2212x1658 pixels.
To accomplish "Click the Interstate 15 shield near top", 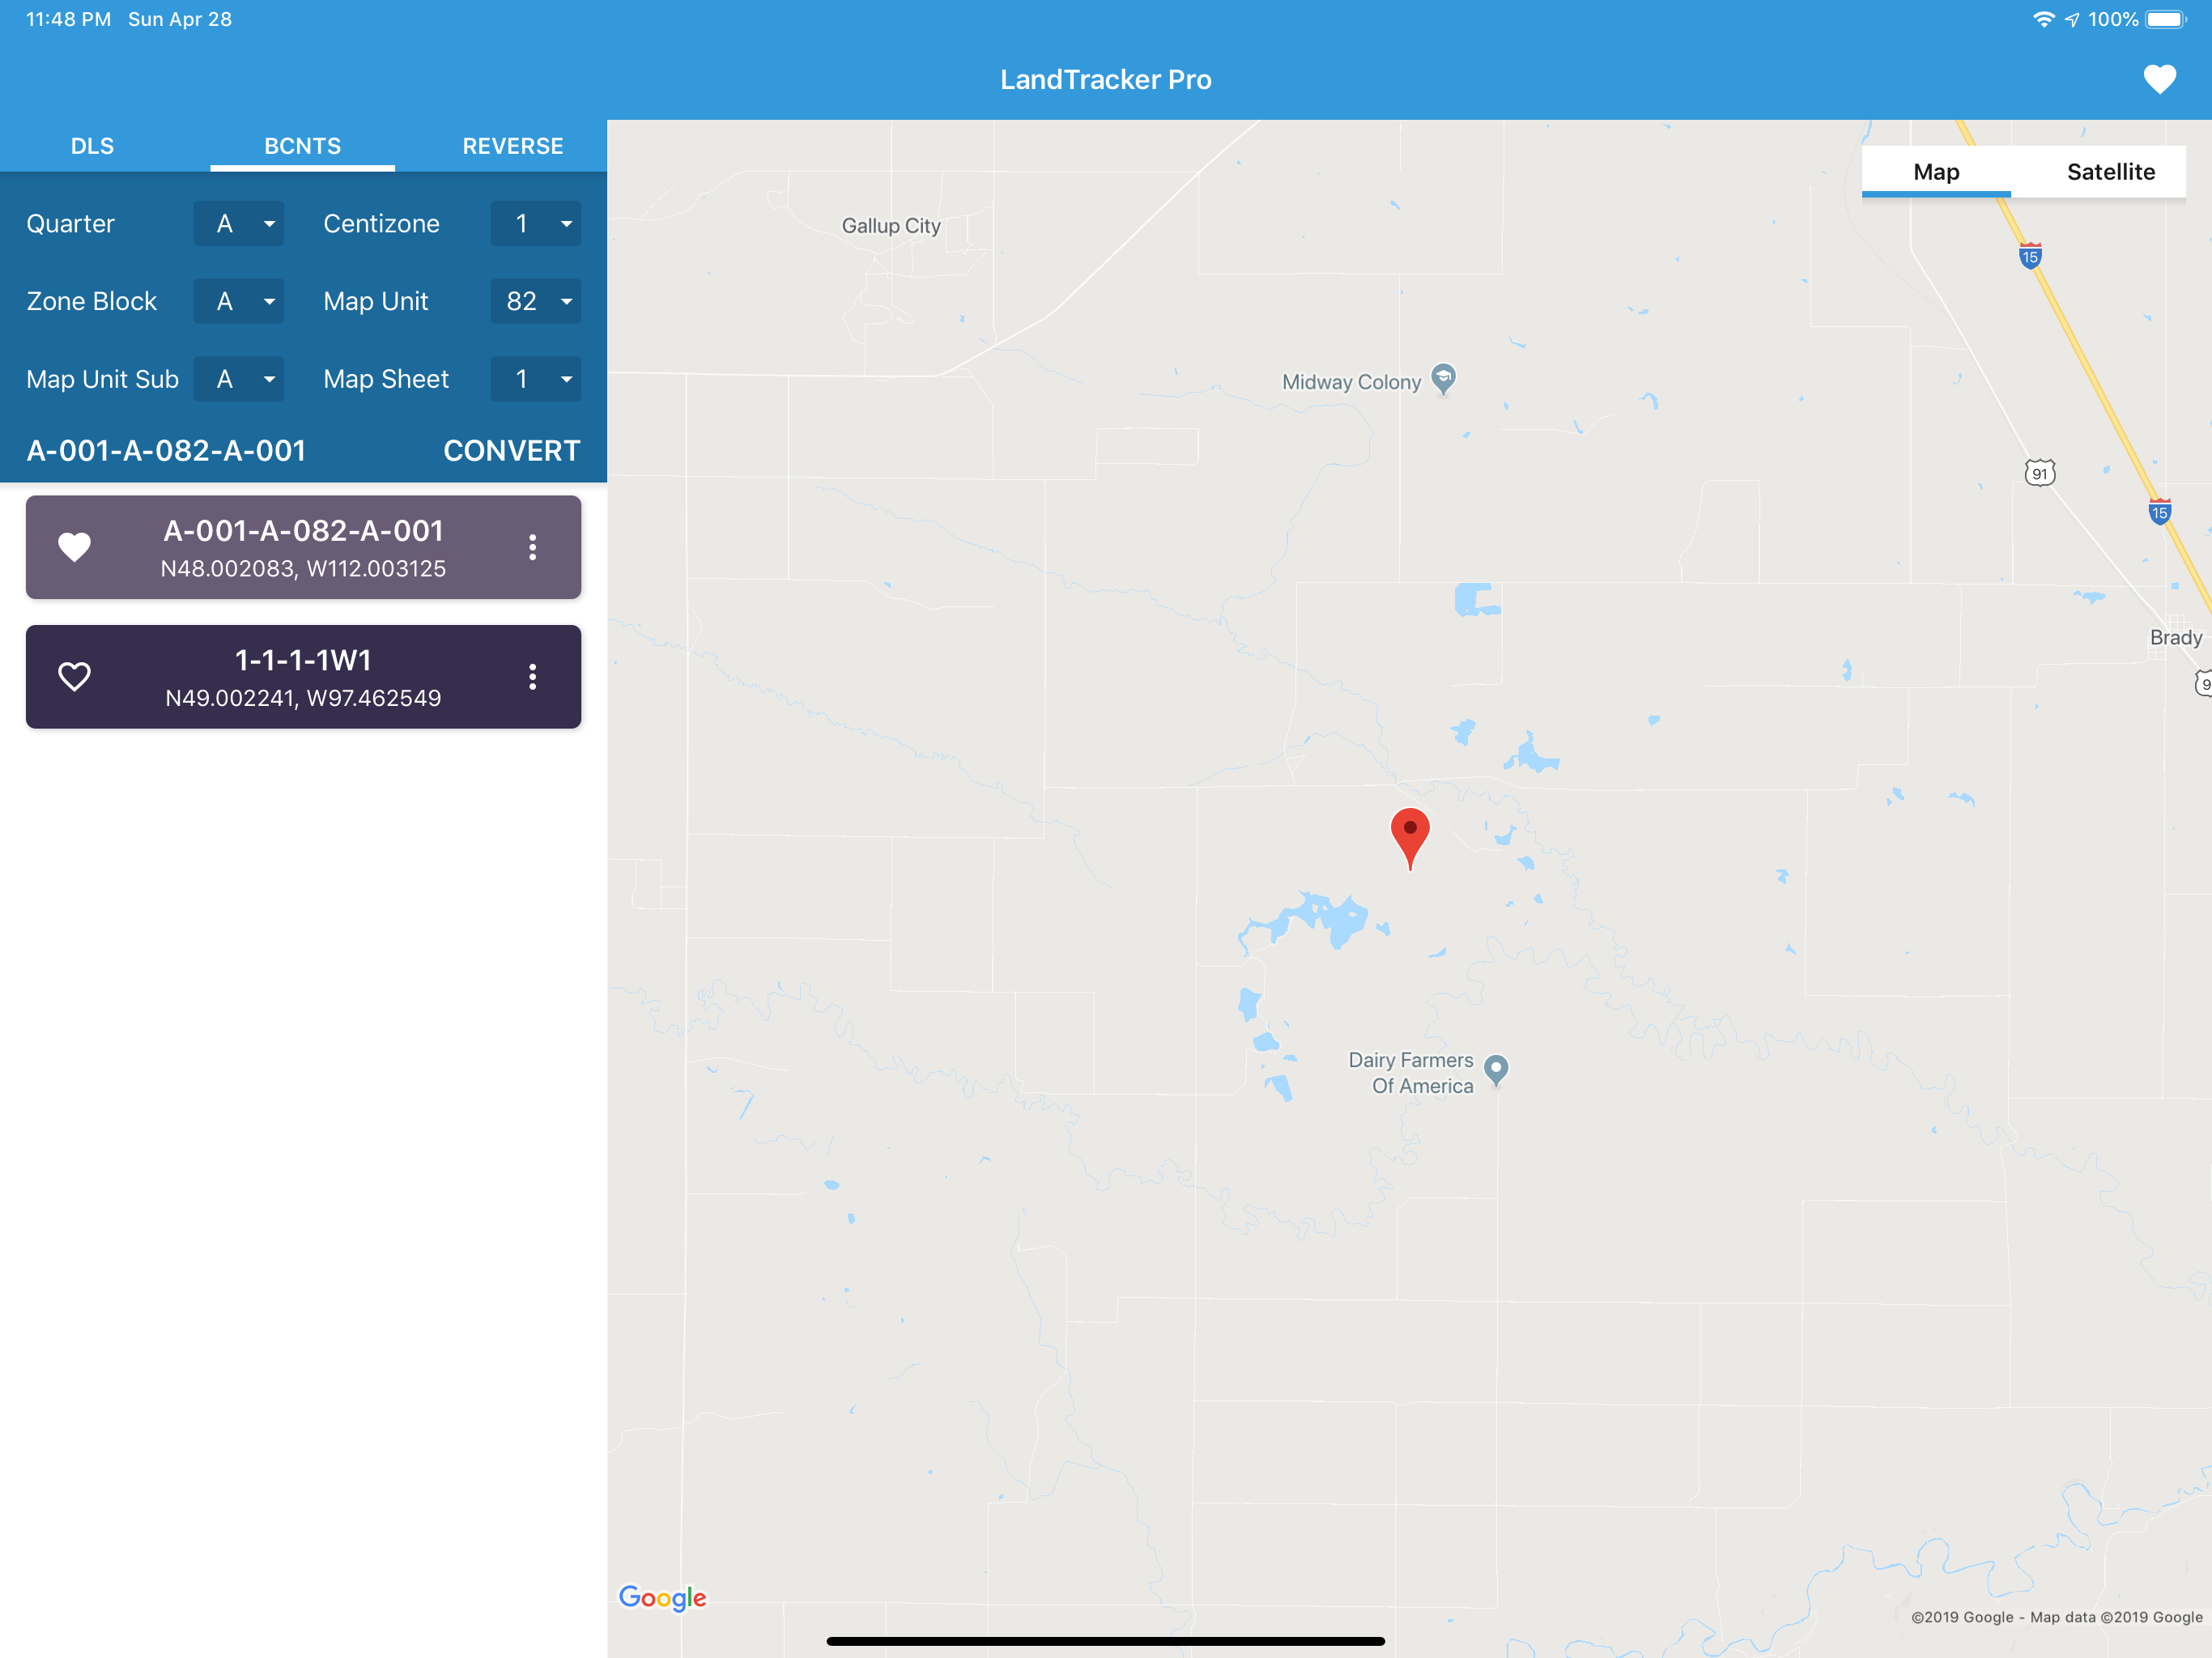I will (x=2029, y=256).
